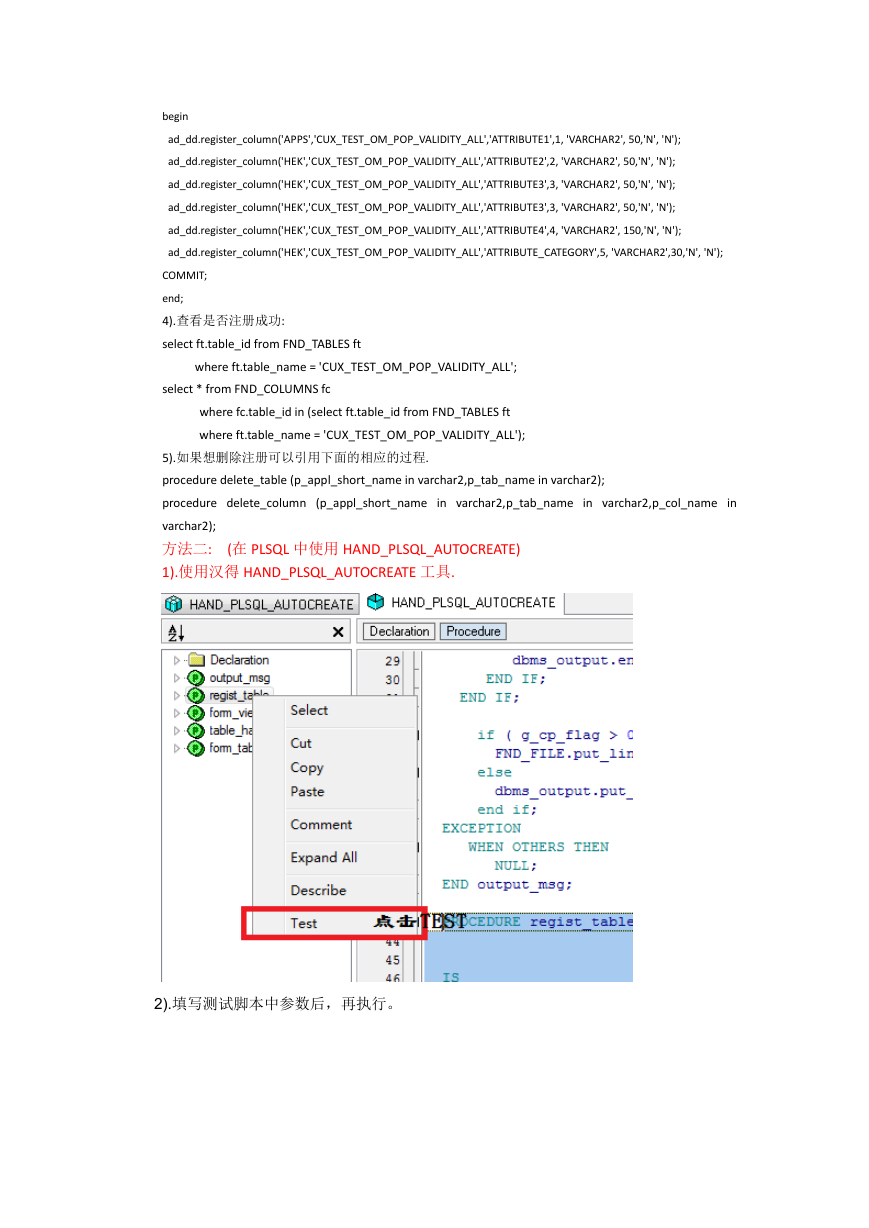869x1228 pixels.
Task: Click the gray cube icon on the left HAND_PLSQL_AUTOCREATE header
Action: pyautogui.click(x=174, y=604)
